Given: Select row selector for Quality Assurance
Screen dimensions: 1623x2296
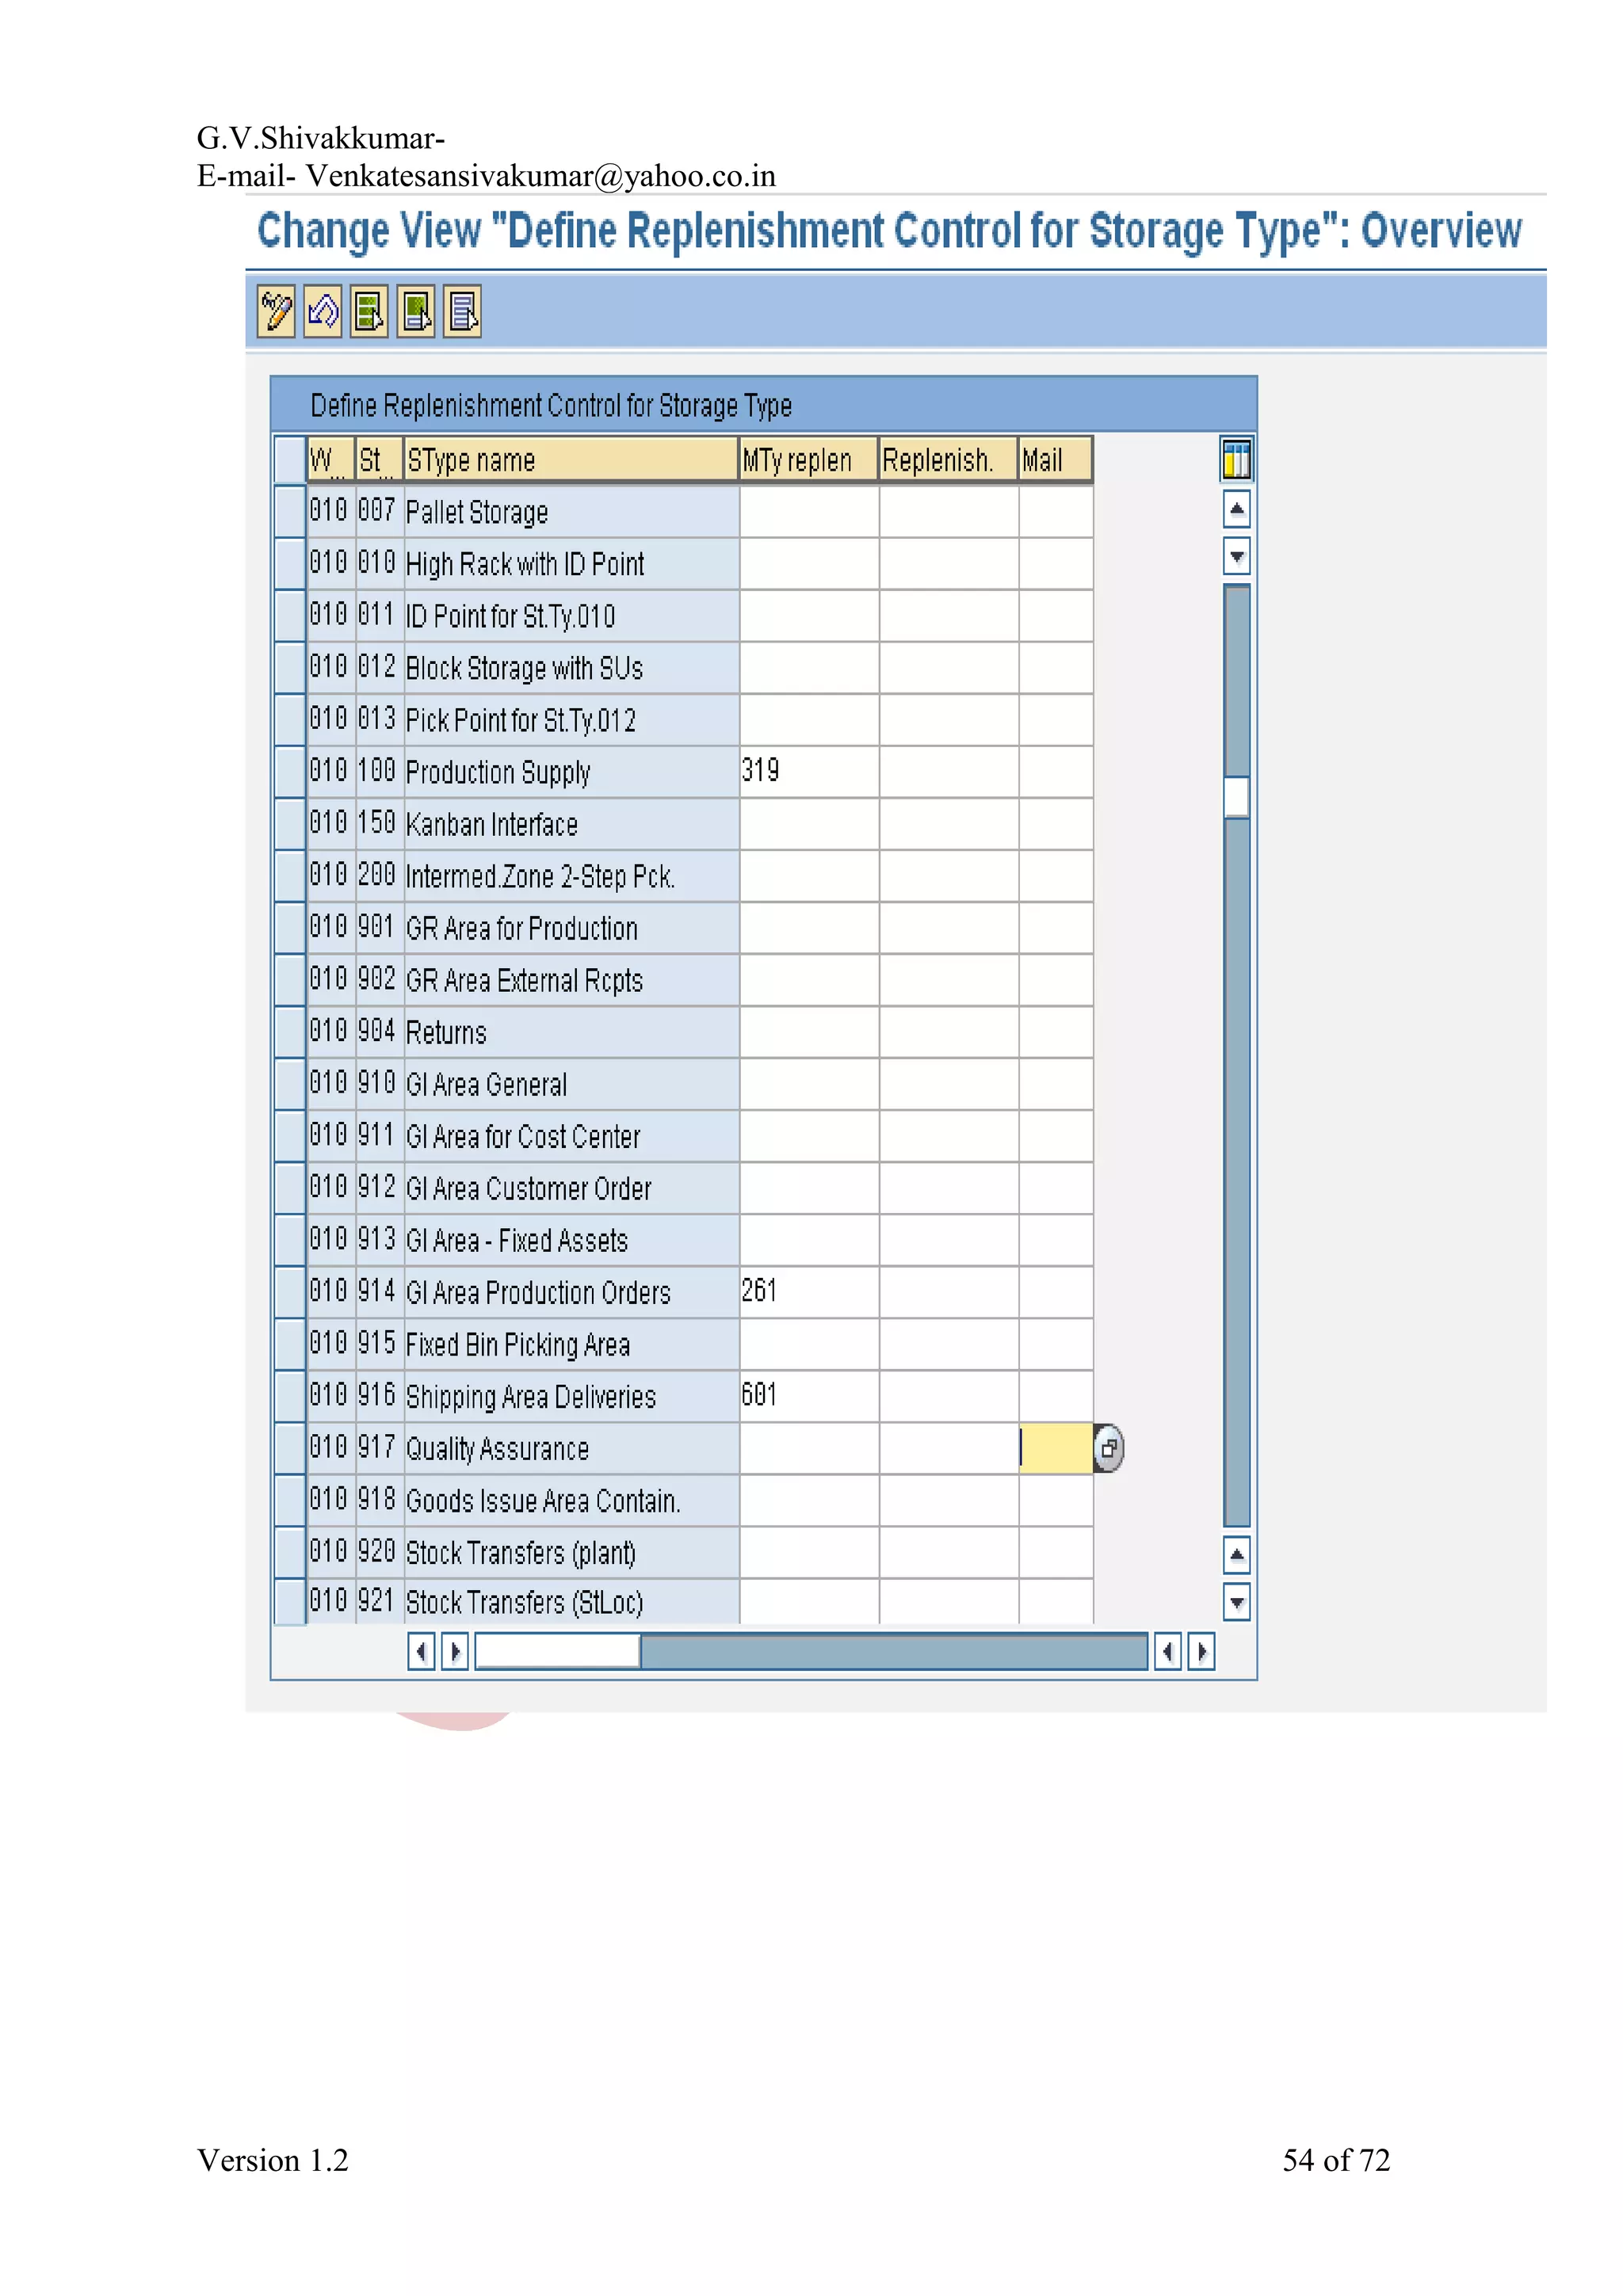Looking at the screenshot, I should click(x=290, y=1448).
